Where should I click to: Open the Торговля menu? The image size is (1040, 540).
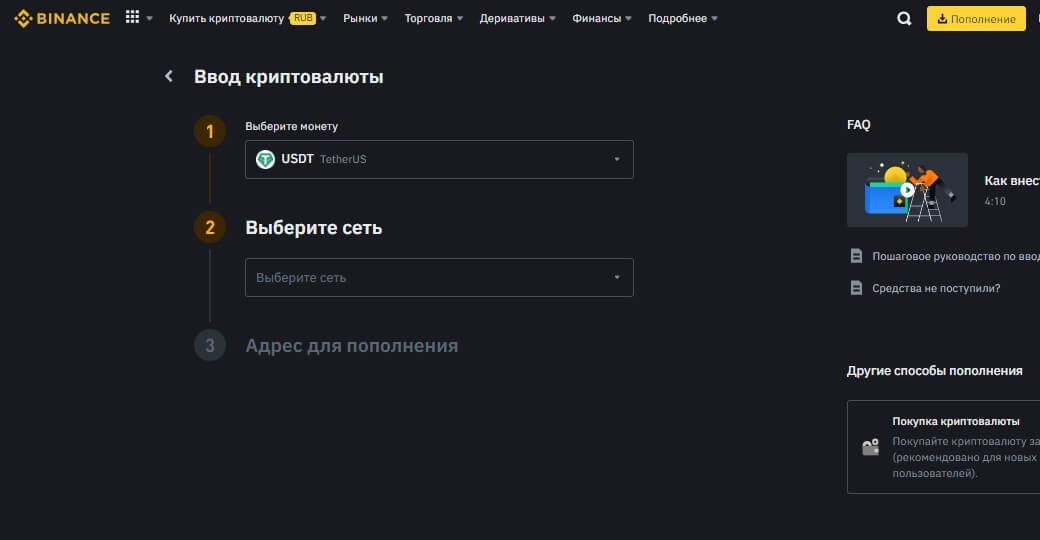[x=434, y=18]
